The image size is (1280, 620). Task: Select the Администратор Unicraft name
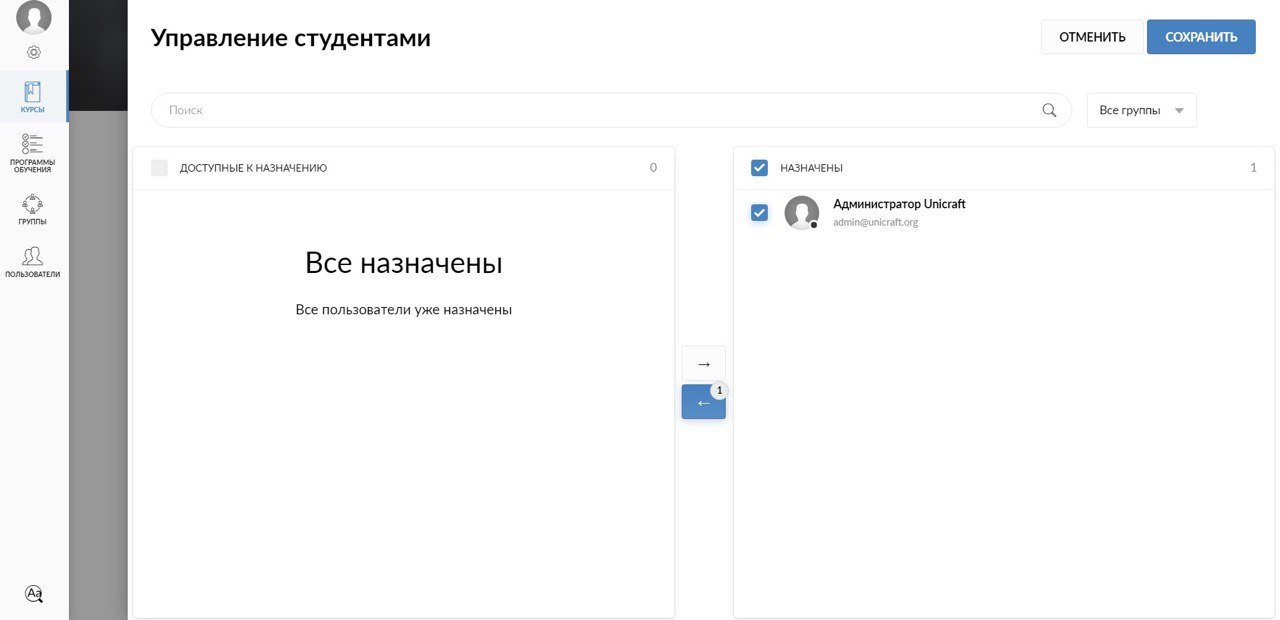click(899, 204)
